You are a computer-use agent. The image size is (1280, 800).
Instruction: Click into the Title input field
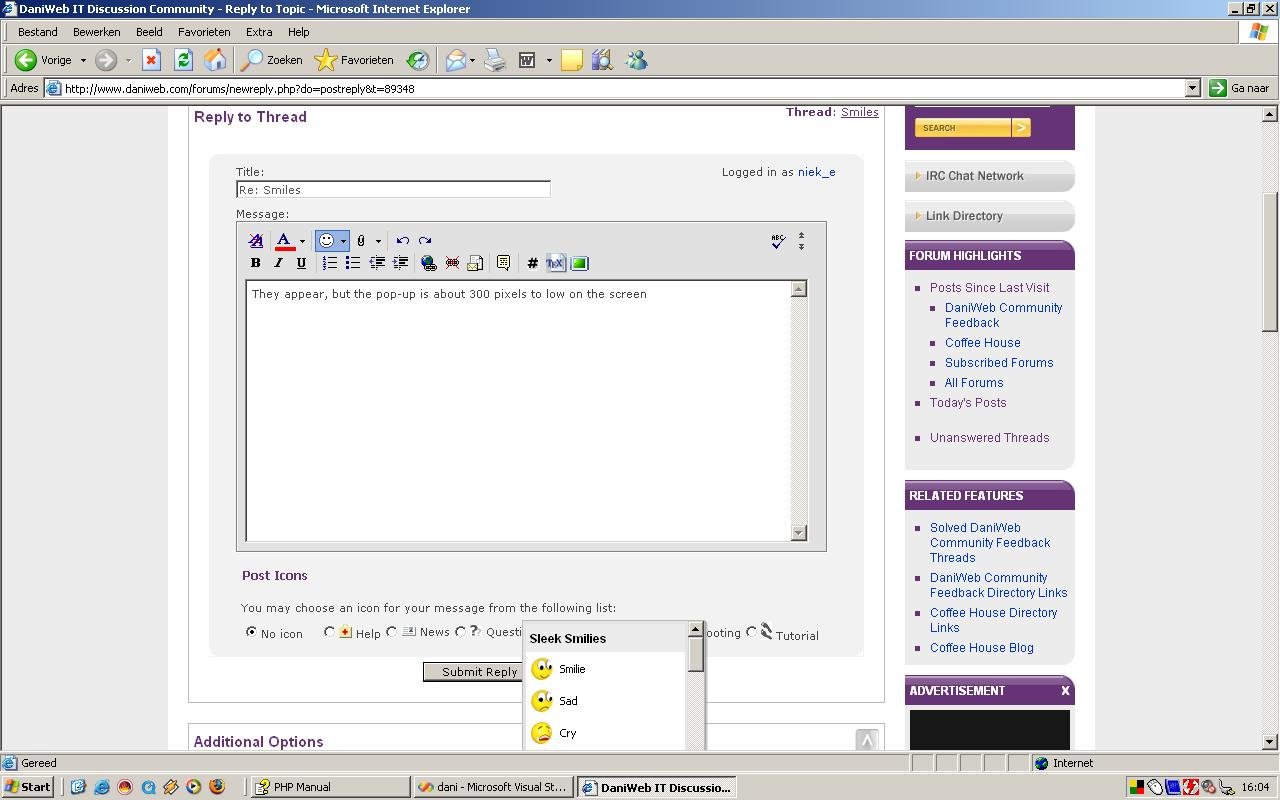click(393, 189)
